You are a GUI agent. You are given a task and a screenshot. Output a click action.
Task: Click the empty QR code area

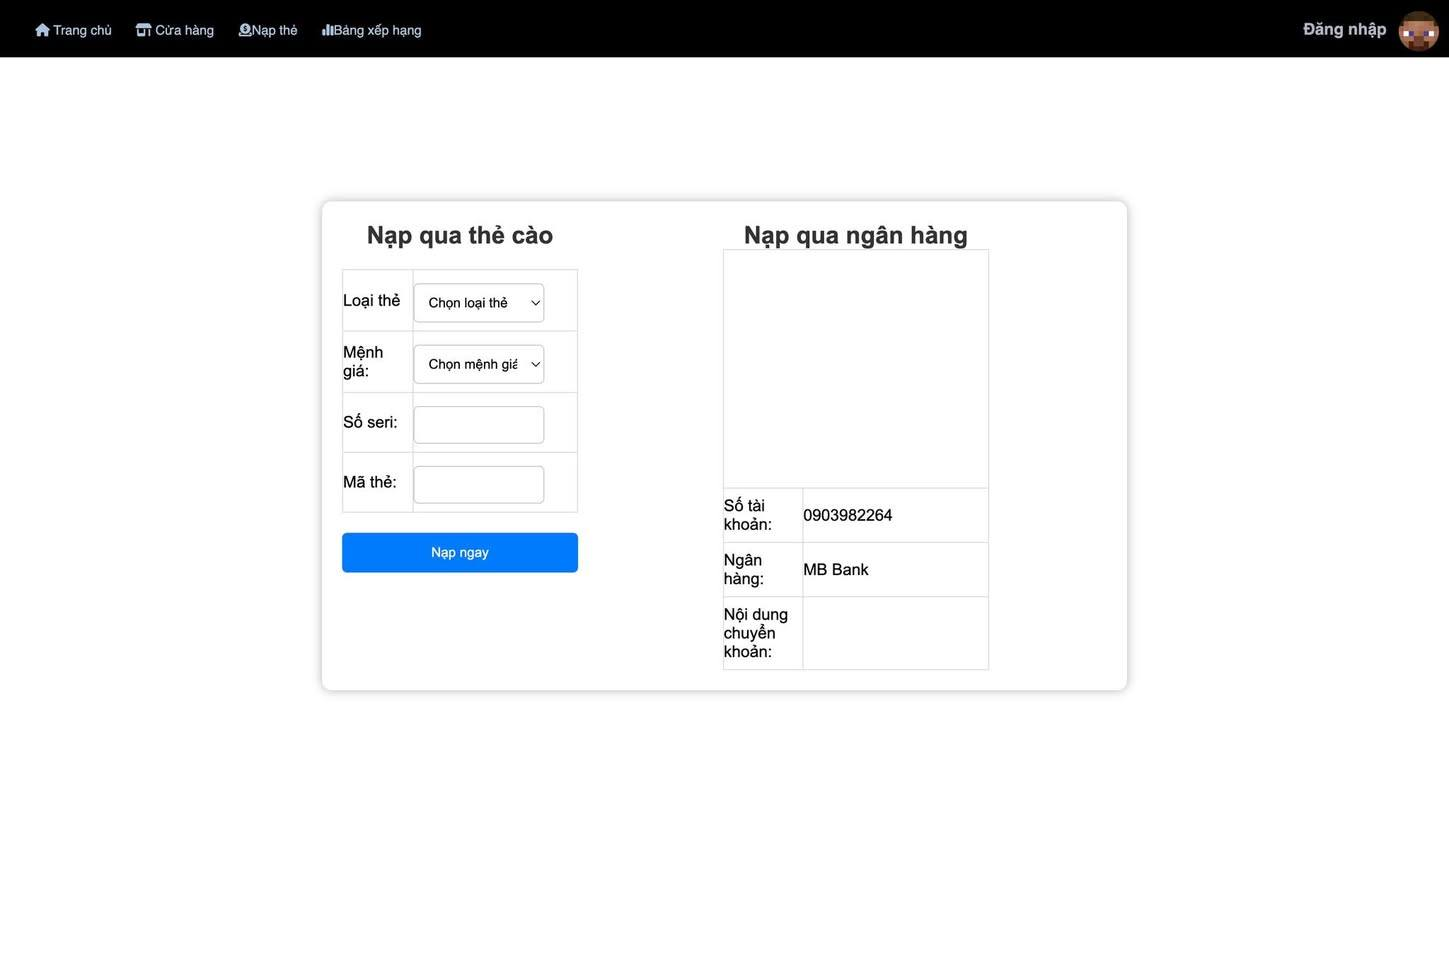855,369
